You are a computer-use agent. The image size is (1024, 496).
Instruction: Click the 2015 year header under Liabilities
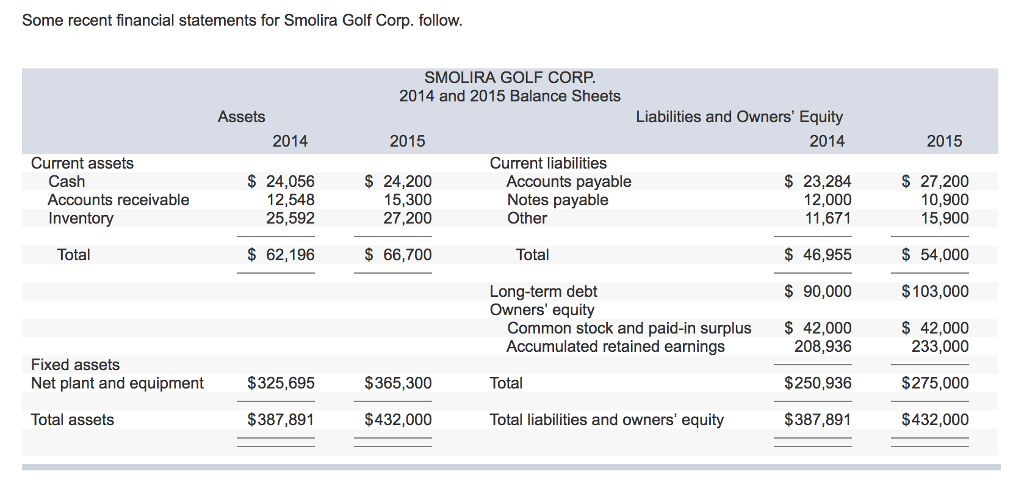(944, 141)
